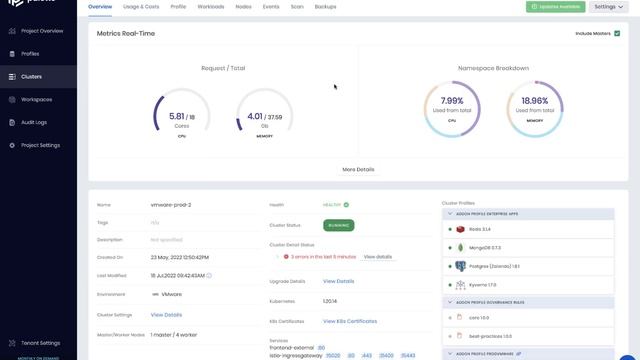The width and height of the screenshot is (640, 360).
Task: Click the 7.99% CPU namespace donut chart
Action: 452,109
